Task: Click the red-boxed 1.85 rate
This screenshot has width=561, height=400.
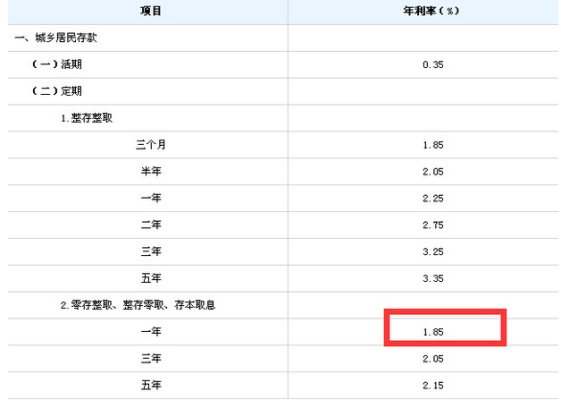Action: 433,332
